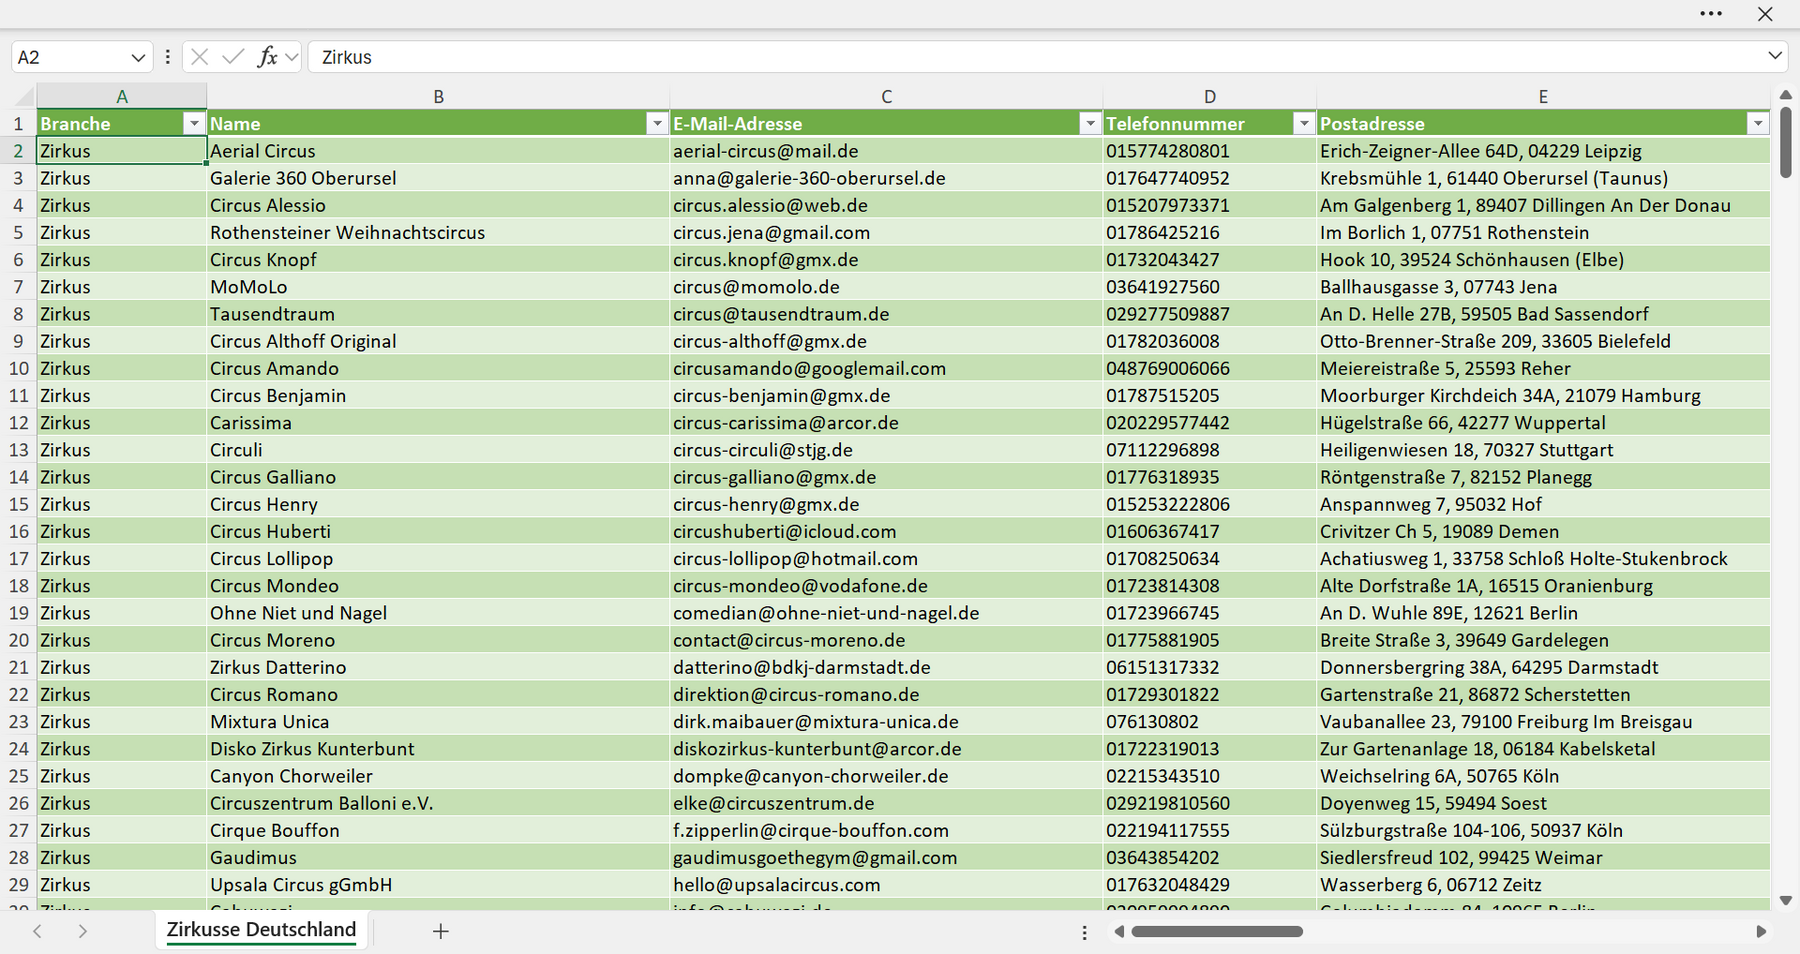1800x954 pixels.
Task: Open the Name Box dropdown arrow
Action: (x=138, y=57)
